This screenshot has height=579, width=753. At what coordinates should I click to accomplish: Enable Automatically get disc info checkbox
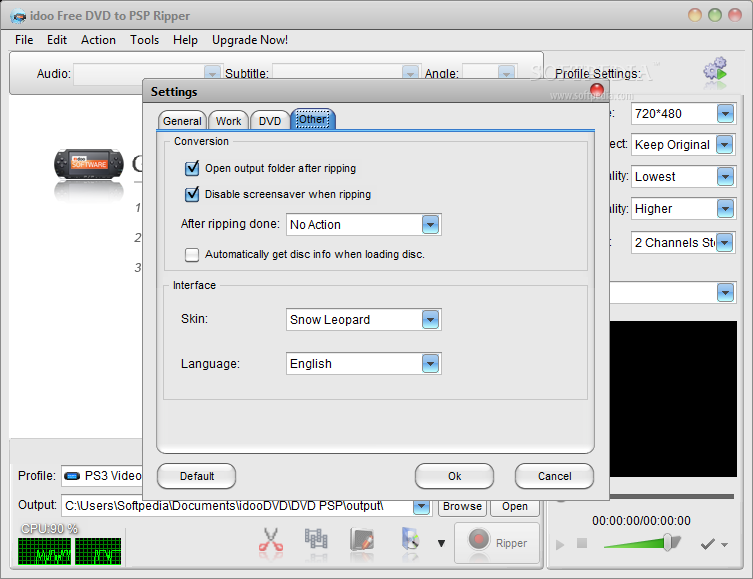click(192, 254)
